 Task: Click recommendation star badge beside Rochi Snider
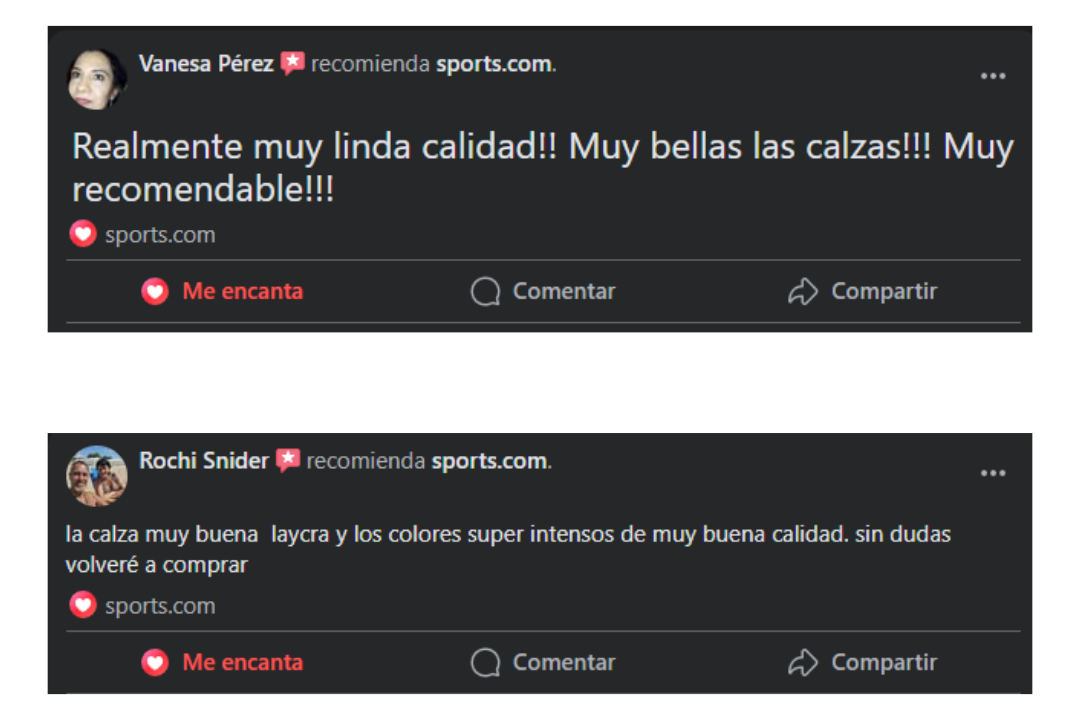point(288,460)
